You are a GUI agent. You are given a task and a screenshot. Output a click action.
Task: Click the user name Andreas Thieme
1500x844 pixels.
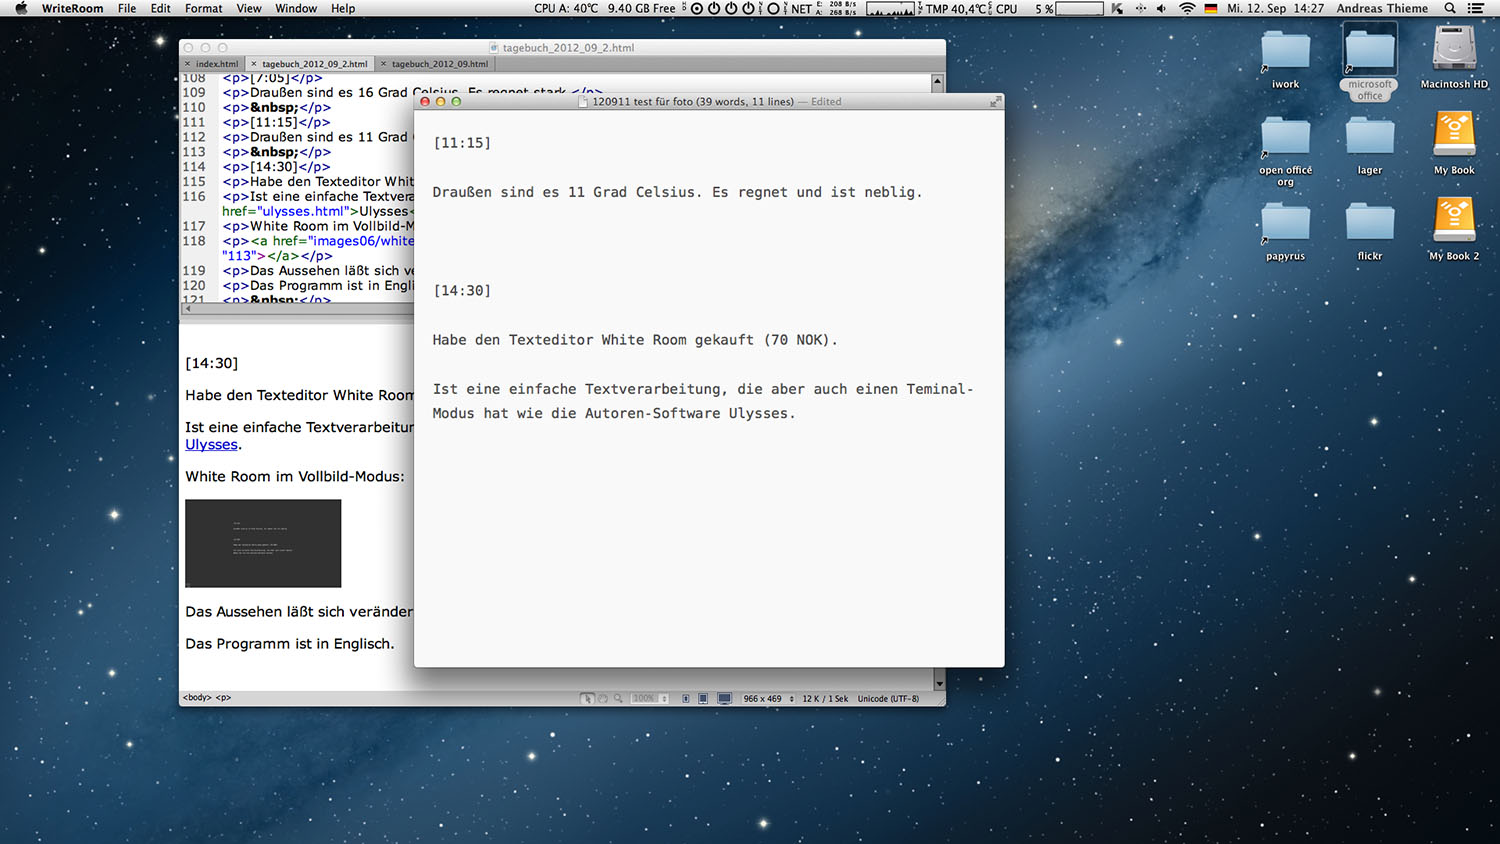tap(1382, 8)
